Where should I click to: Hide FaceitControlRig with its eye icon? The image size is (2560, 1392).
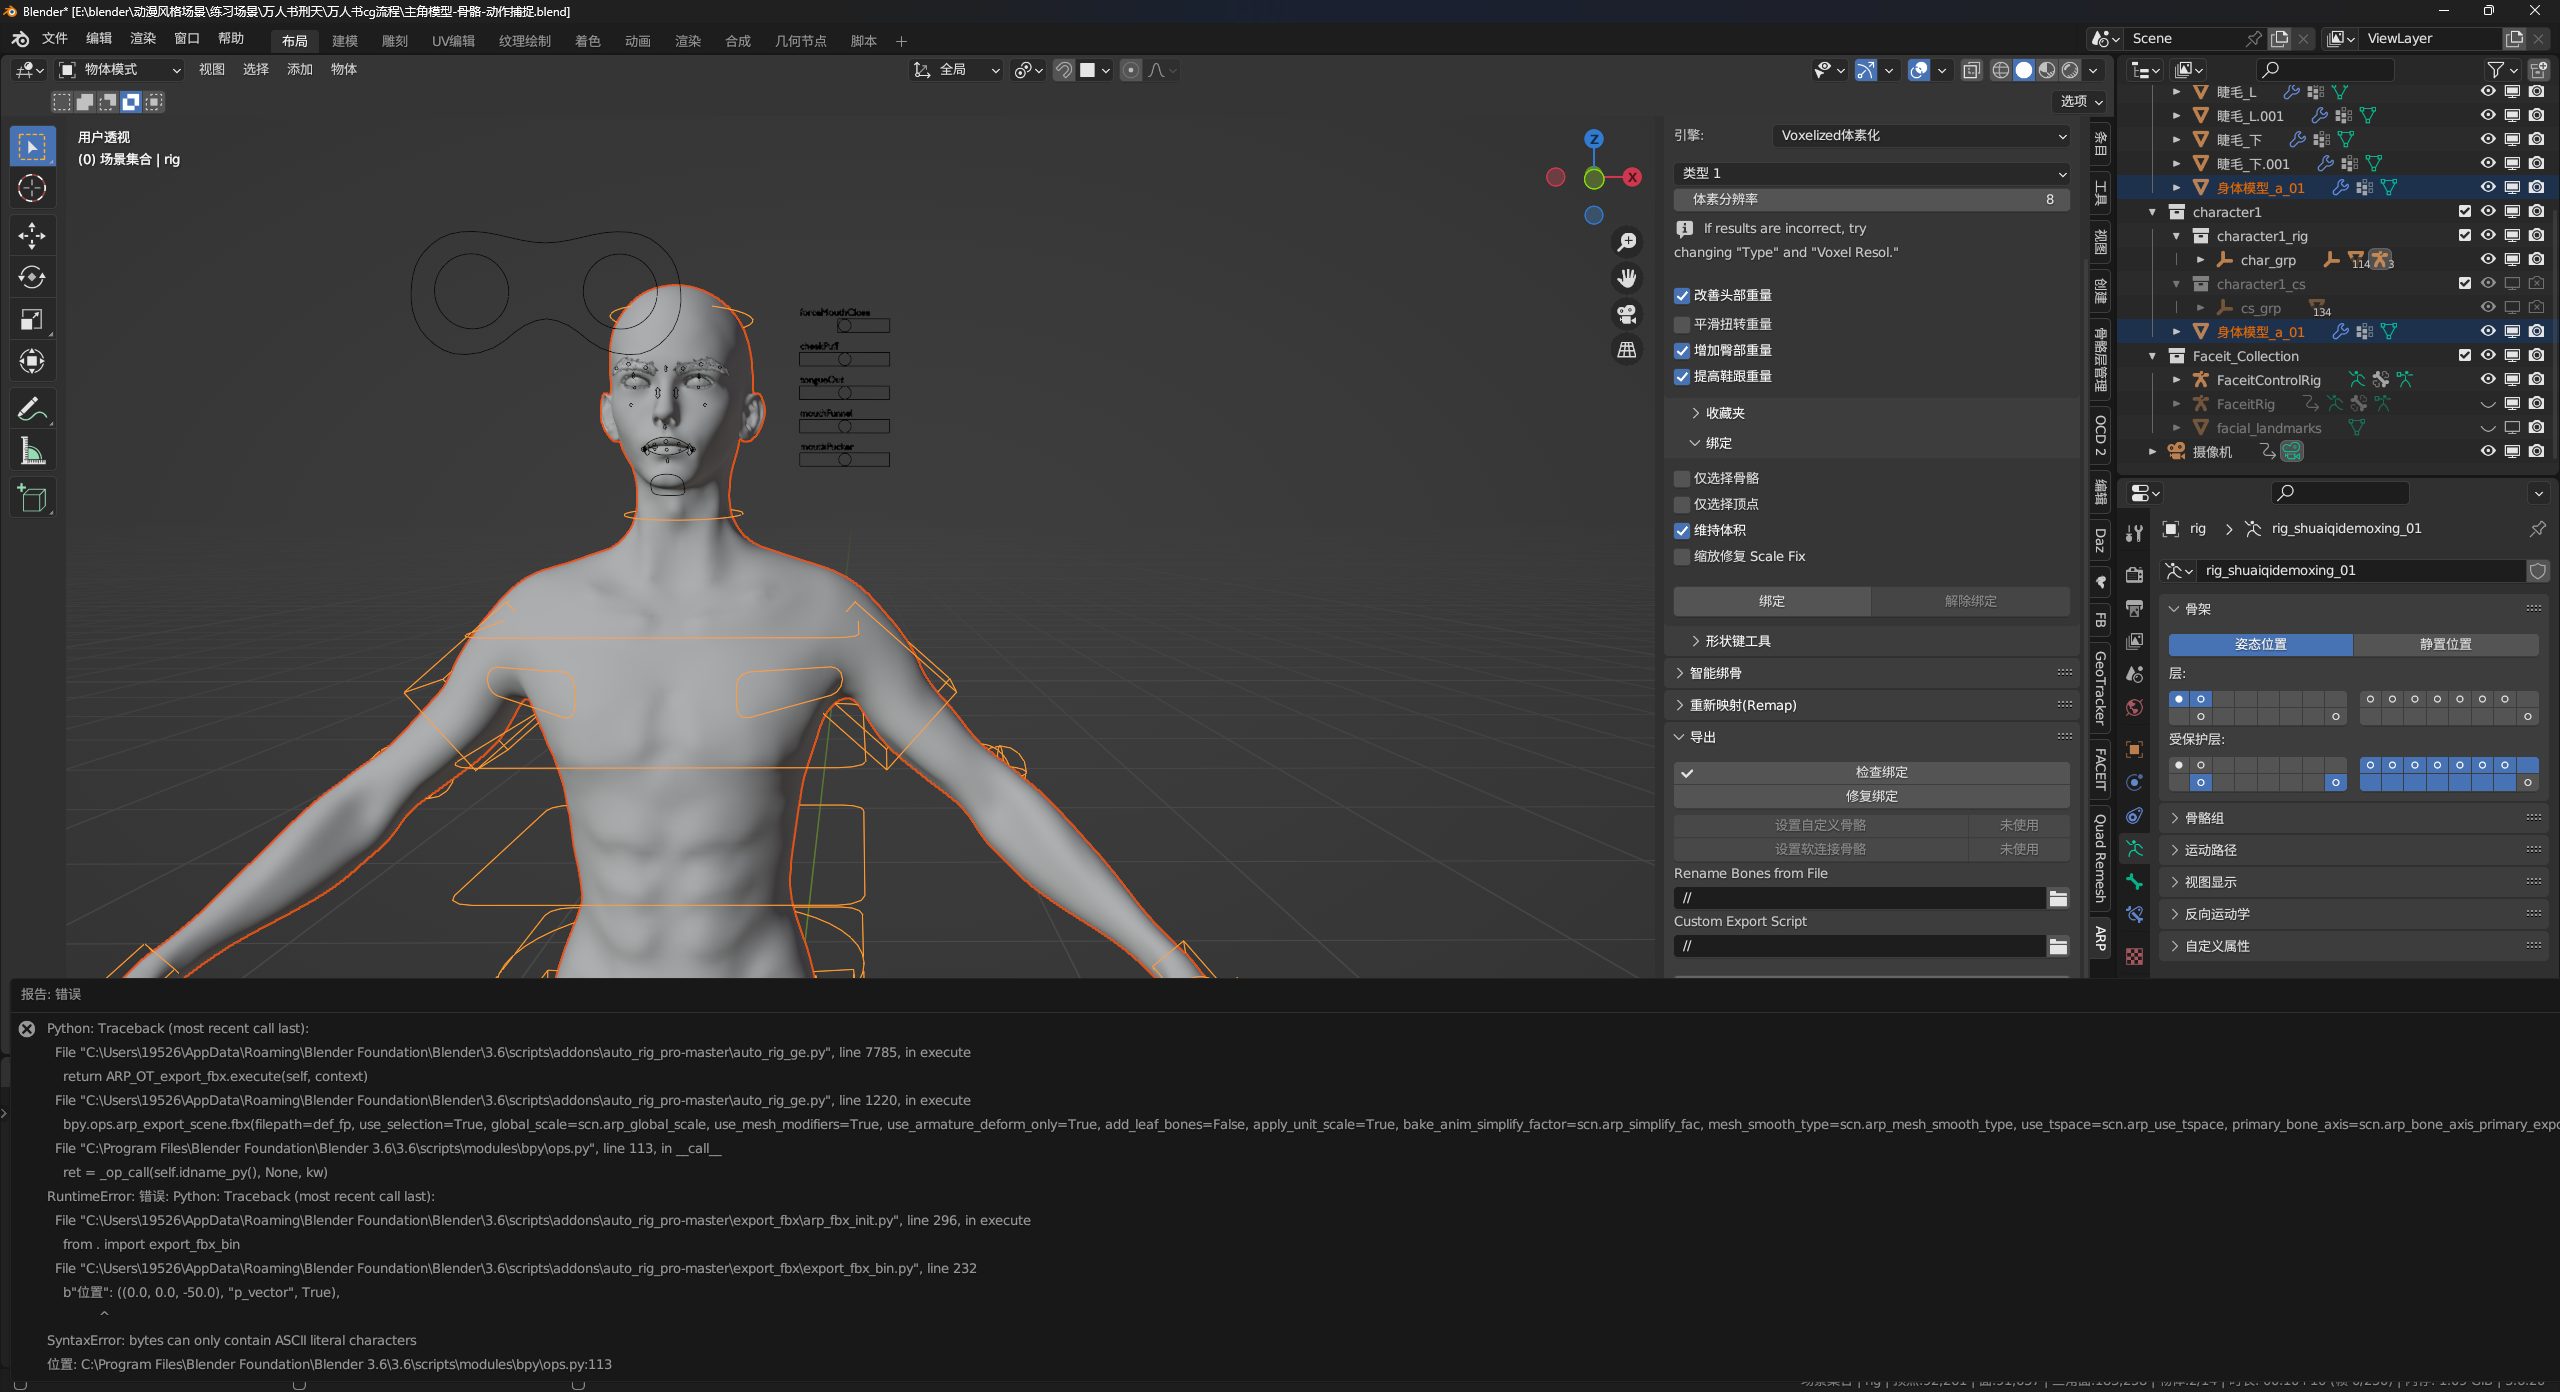tap(2488, 380)
